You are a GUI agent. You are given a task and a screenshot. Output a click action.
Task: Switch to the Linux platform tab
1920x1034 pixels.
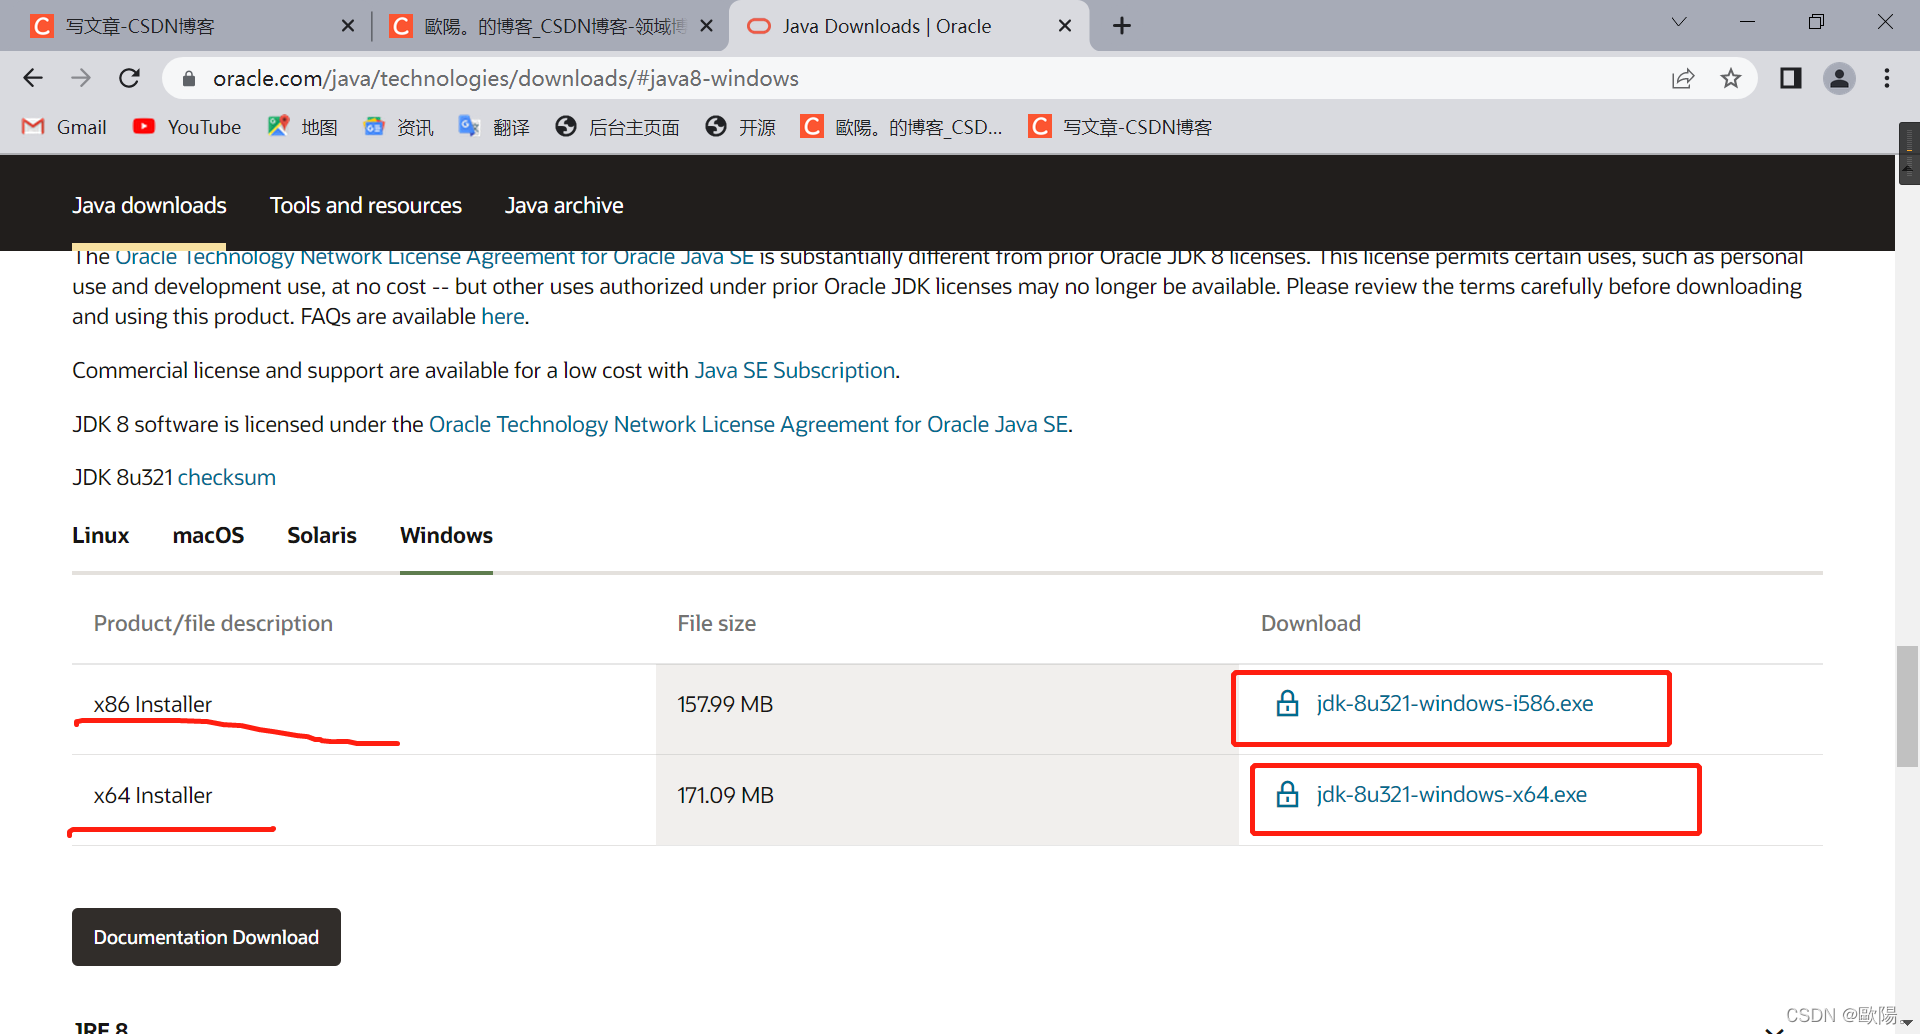pos(101,535)
